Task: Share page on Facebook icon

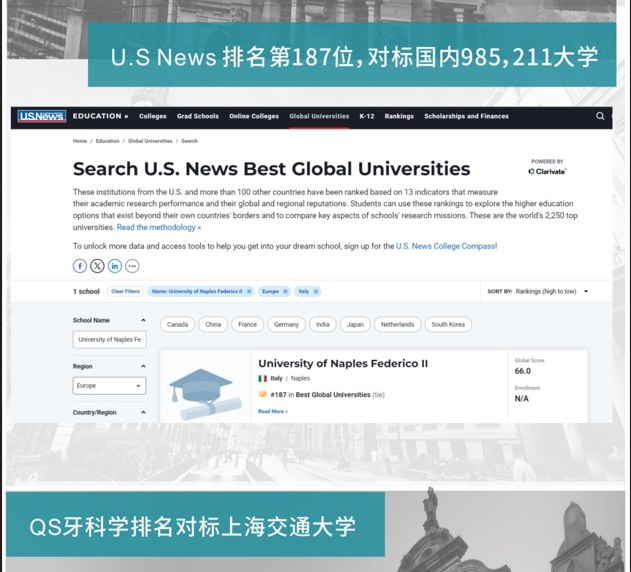Action: tap(80, 266)
